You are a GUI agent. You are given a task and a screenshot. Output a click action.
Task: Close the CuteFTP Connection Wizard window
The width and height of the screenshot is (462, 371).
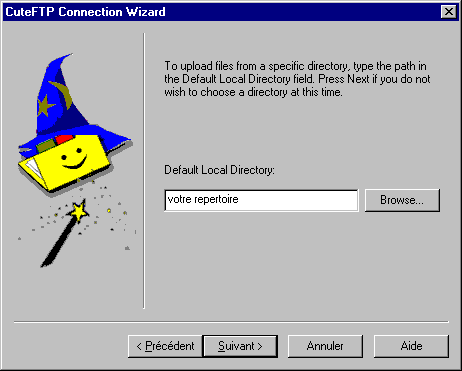point(449,12)
